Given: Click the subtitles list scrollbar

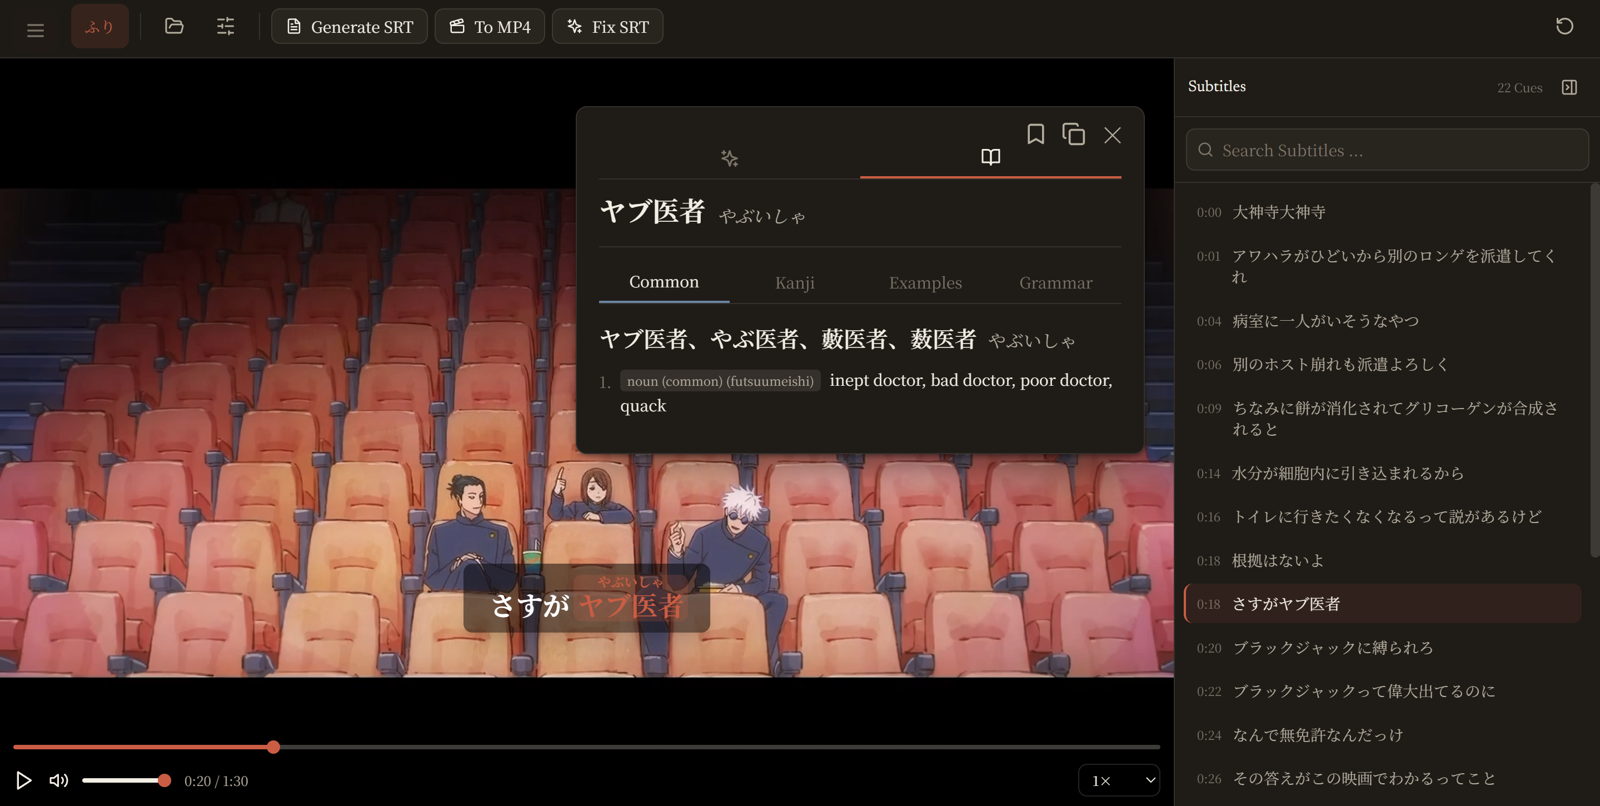Looking at the screenshot, I should 1594,370.
